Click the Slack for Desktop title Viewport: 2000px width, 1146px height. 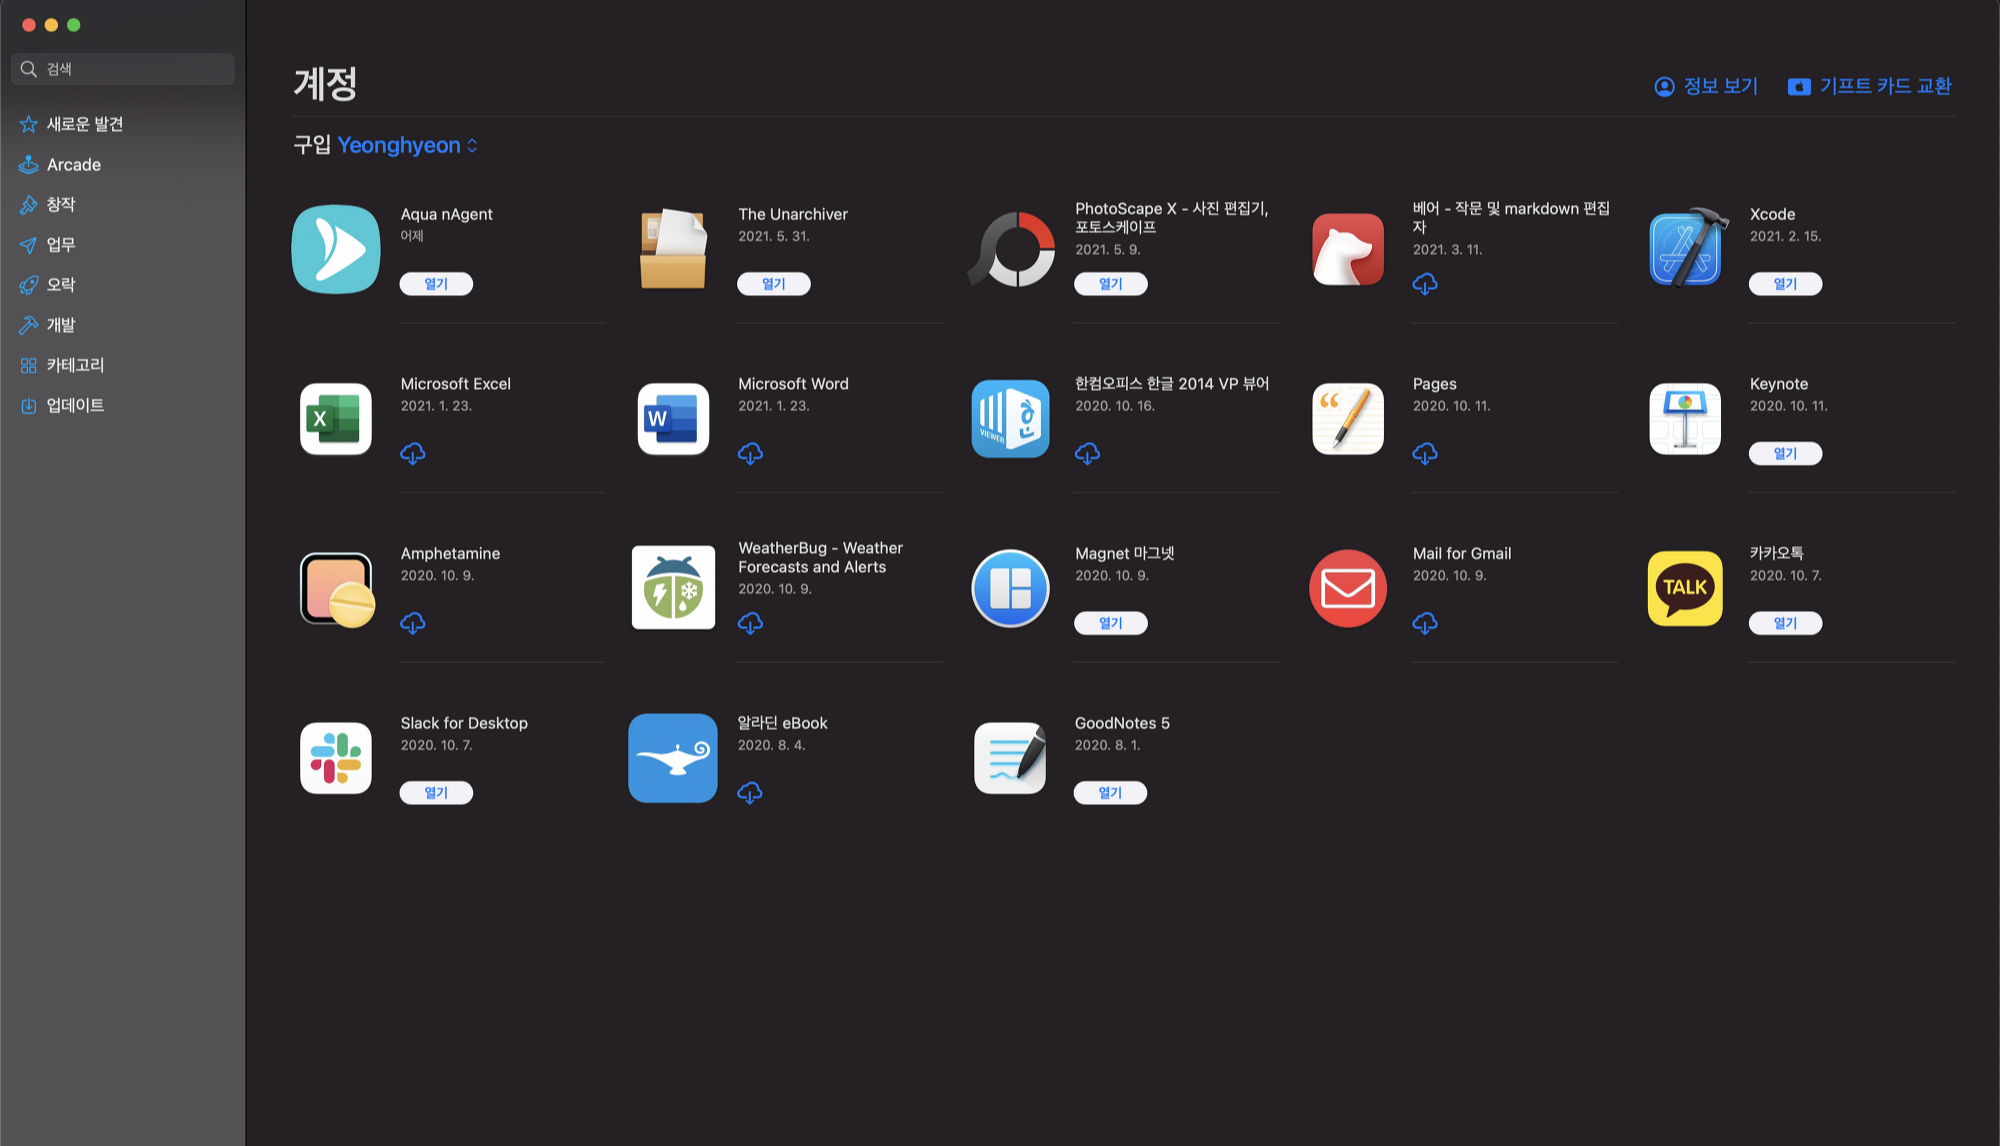point(464,723)
